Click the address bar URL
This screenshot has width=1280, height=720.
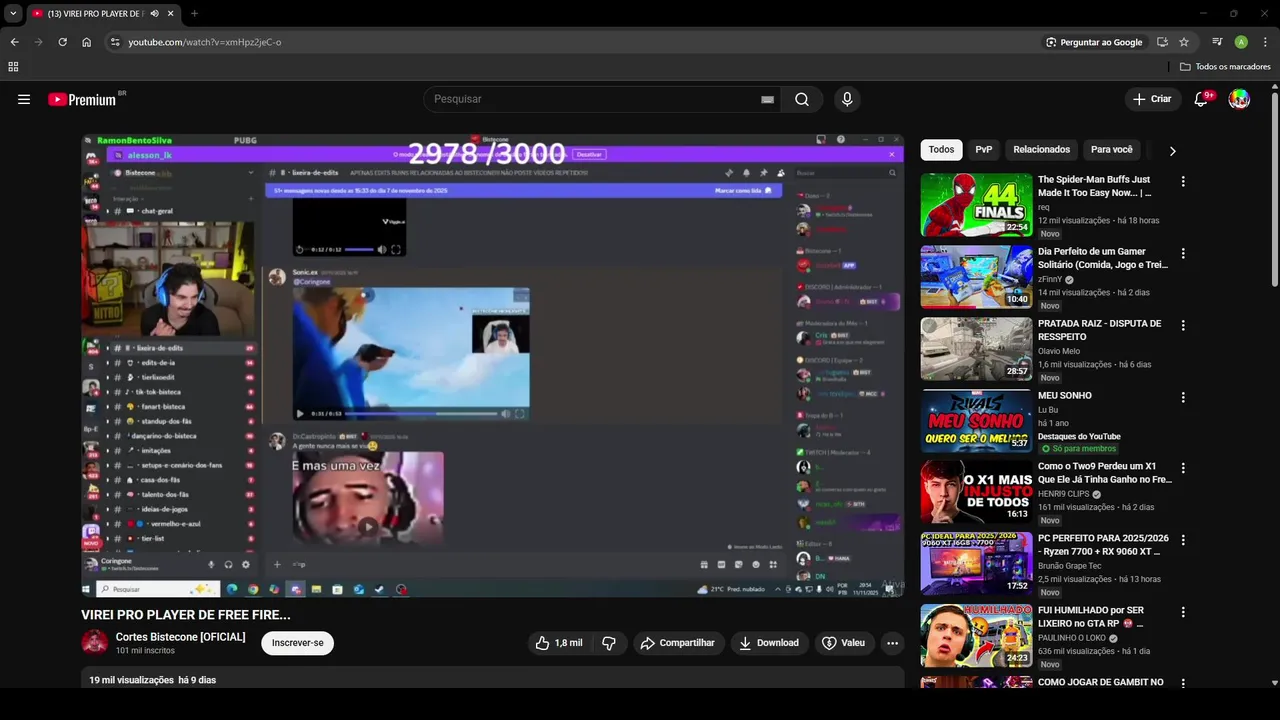(205, 42)
